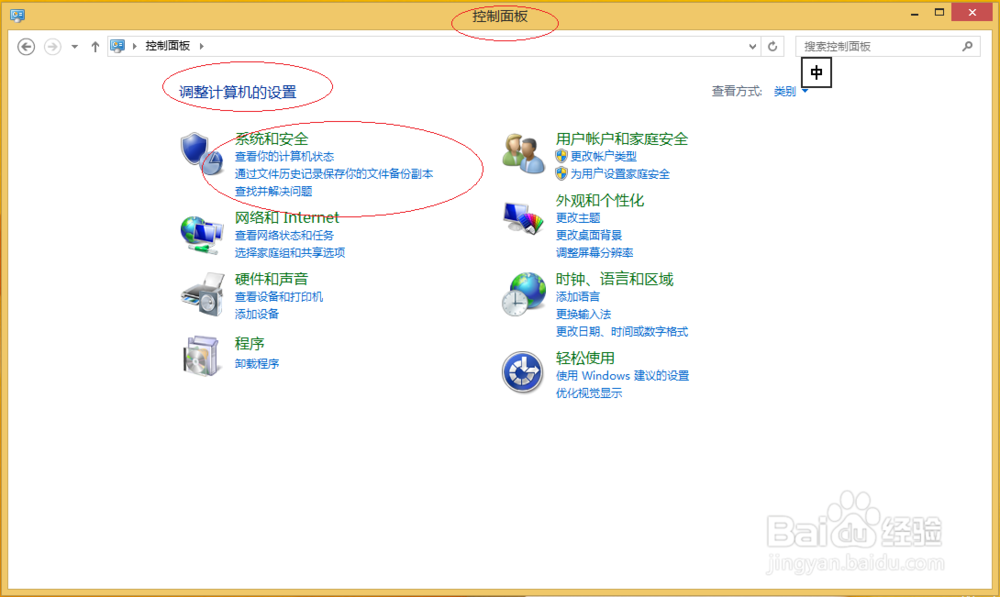Navigate up using the up arrow
This screenshot has height=597, width=1000.
pyautogui.click(x=95, y=45)
